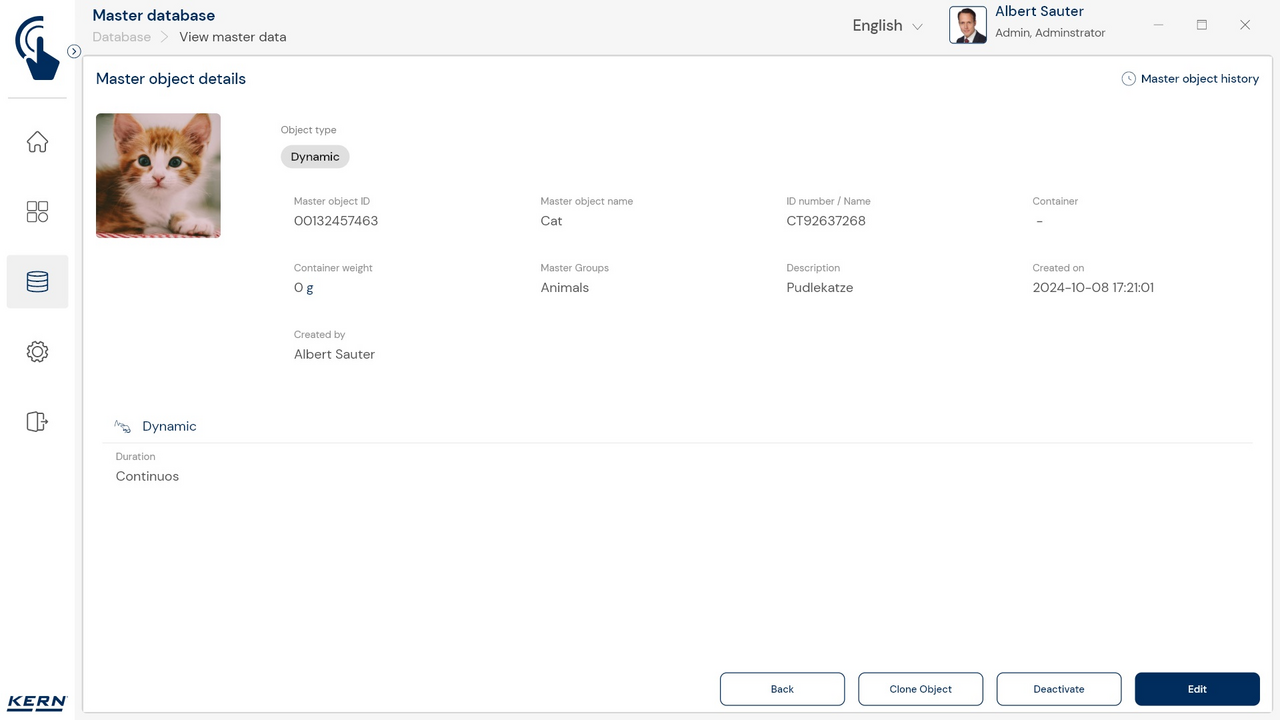The image size is (1280, 720).
Task: Click the dynamic weighing icon in section header
Action: pos(123,427)
